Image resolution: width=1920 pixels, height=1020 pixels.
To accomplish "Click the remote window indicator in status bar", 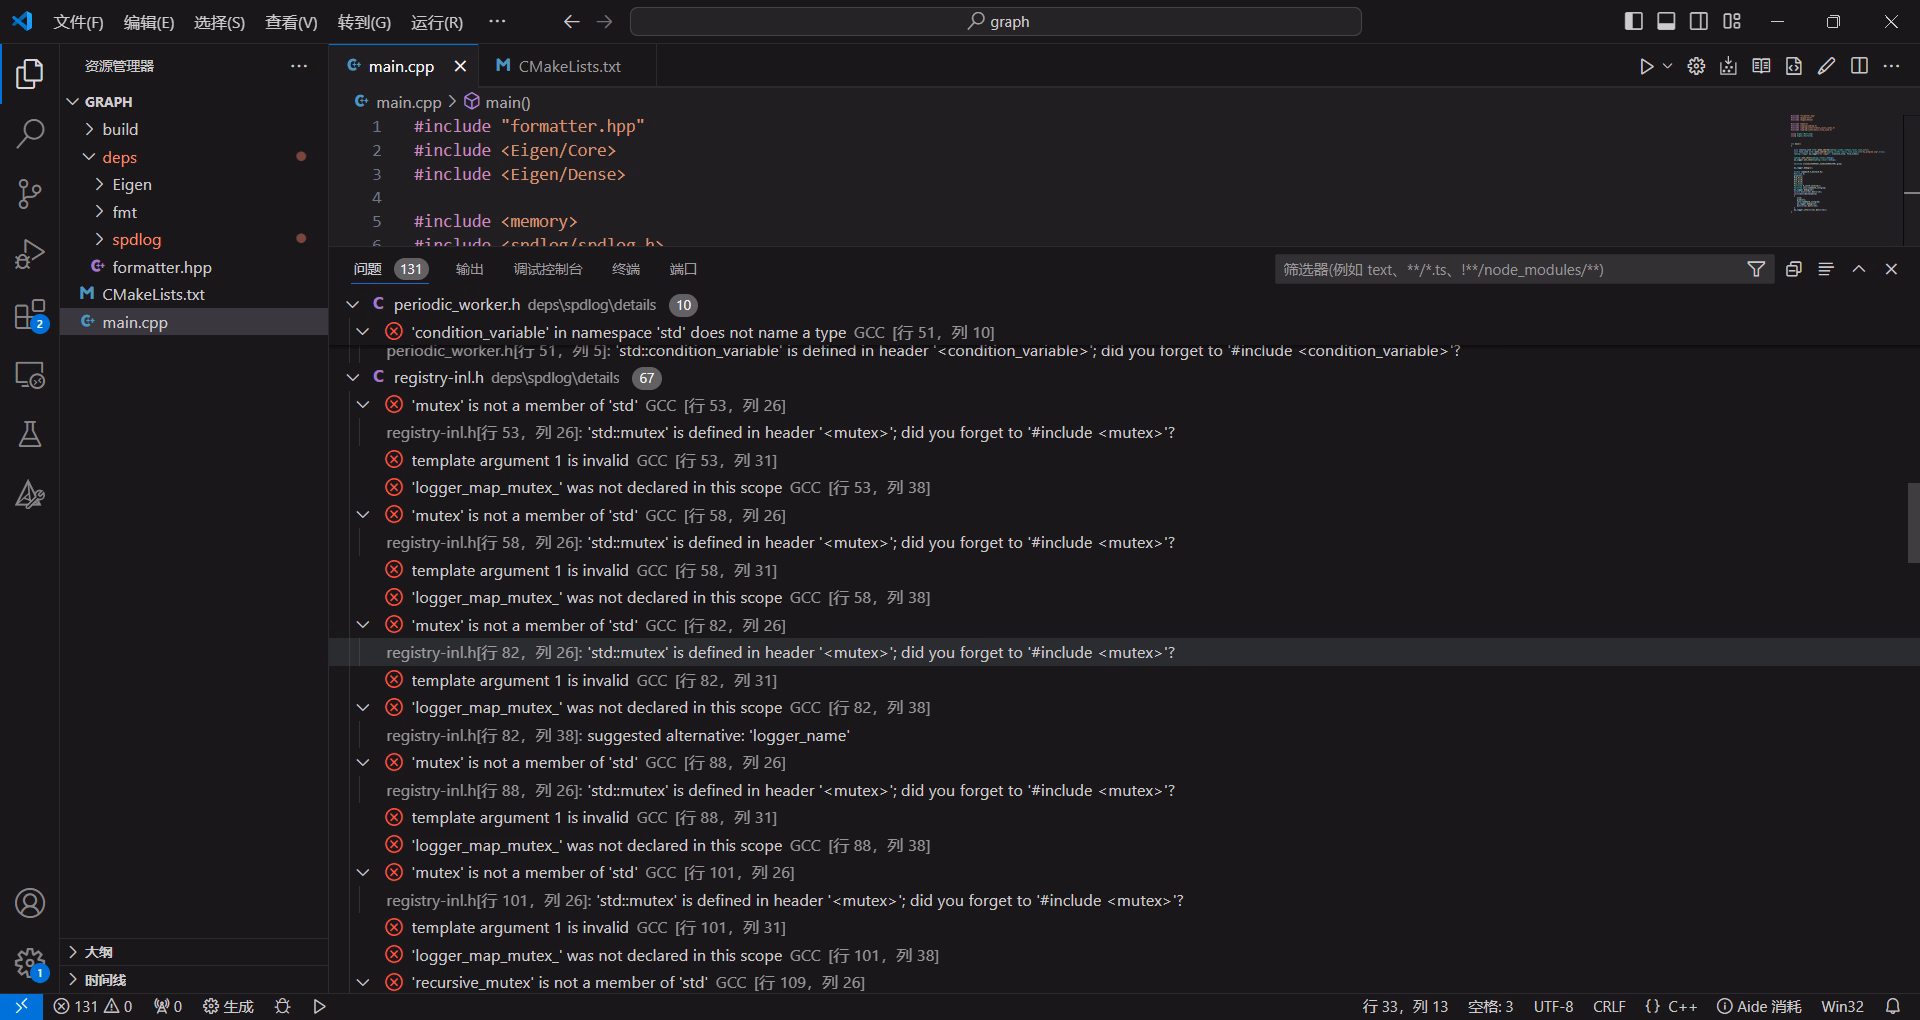I will point(21,1006).
